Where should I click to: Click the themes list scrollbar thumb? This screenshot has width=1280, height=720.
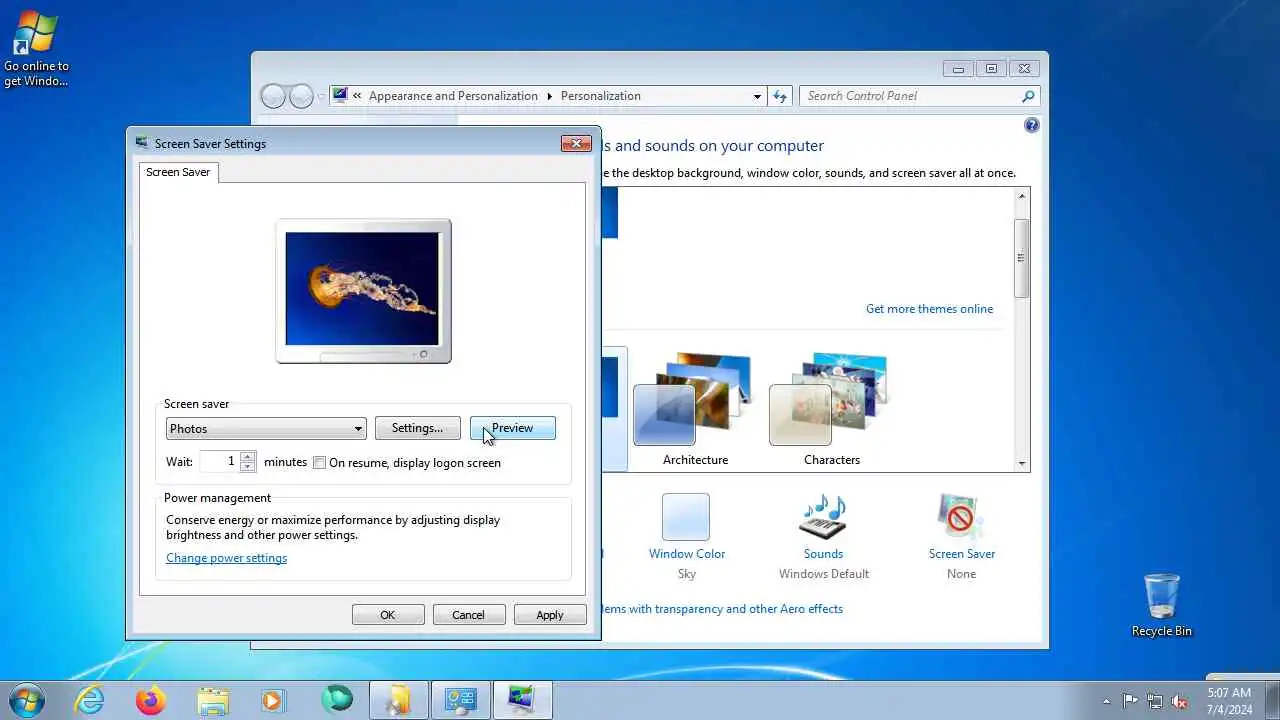(1022, 258)
